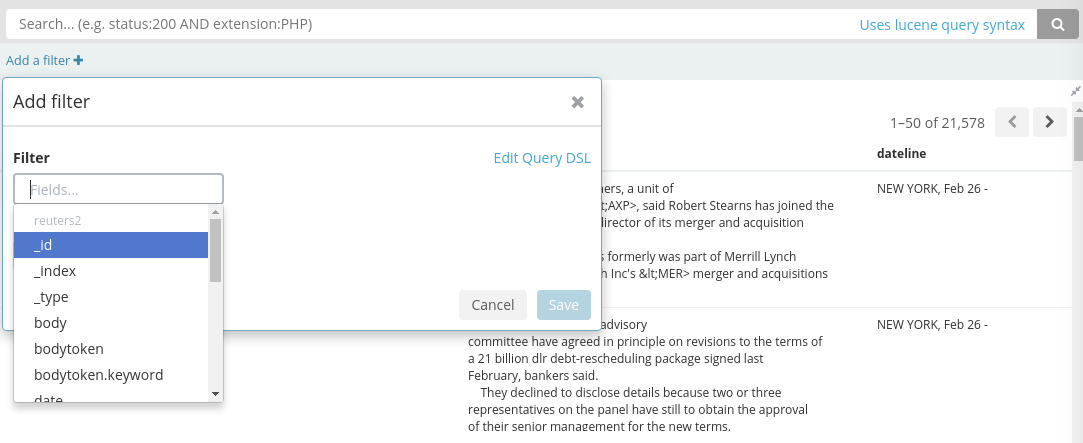Viewport: 1083px width, 443px height.
Task: Go to next page of results
Action: pos(1050,122)
